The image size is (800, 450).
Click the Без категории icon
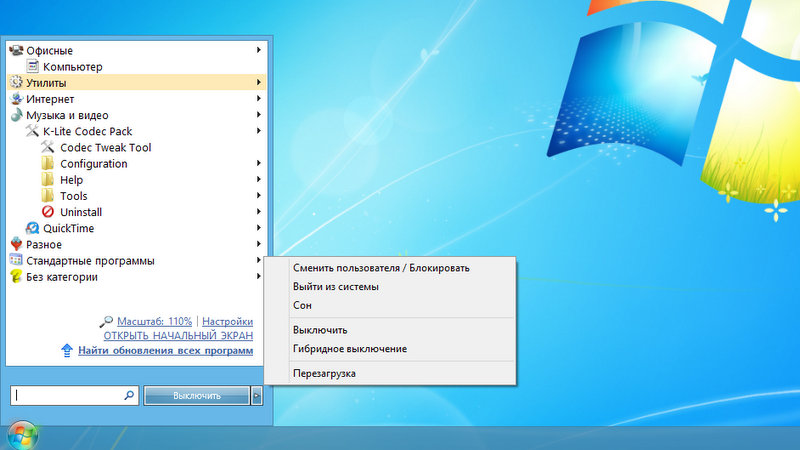[x=16, y=277]
